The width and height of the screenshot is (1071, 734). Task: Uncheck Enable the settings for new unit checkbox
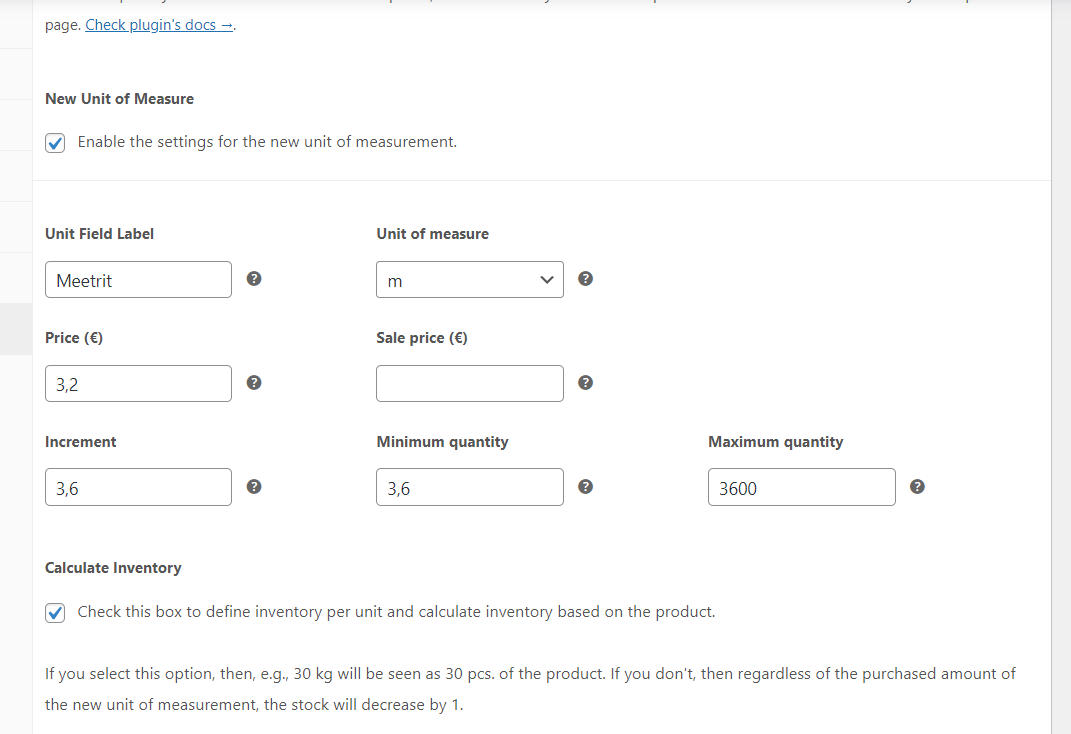(55, 143)
